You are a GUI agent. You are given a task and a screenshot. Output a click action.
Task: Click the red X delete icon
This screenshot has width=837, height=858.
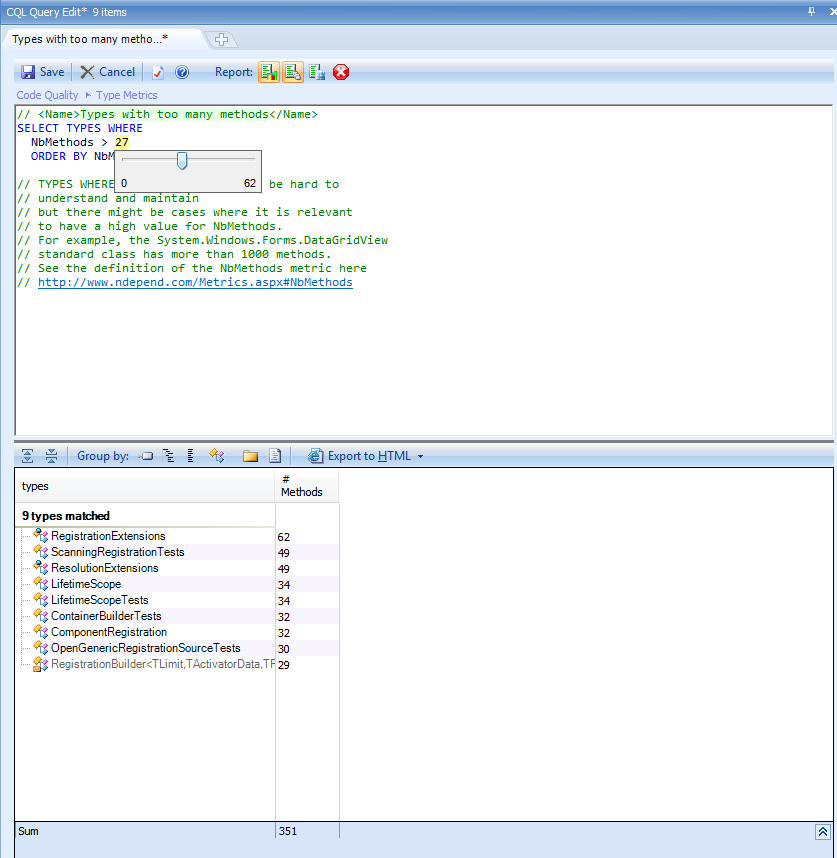(341, 72)
